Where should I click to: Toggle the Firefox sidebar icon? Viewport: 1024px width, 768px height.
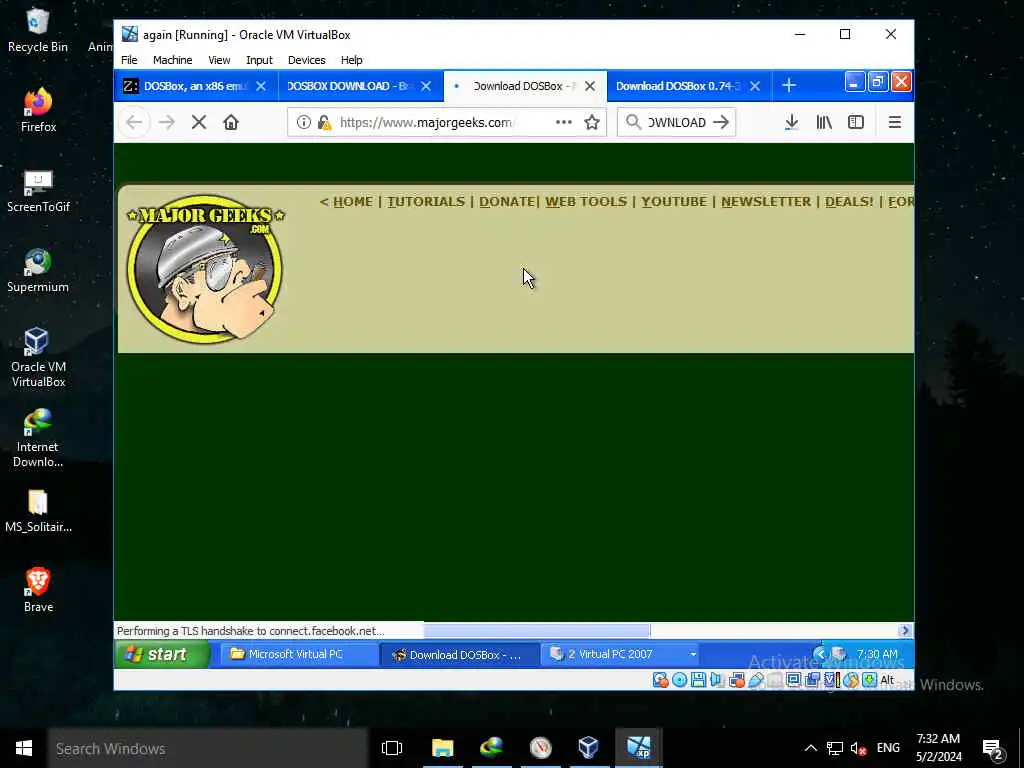tap(856, 122)
